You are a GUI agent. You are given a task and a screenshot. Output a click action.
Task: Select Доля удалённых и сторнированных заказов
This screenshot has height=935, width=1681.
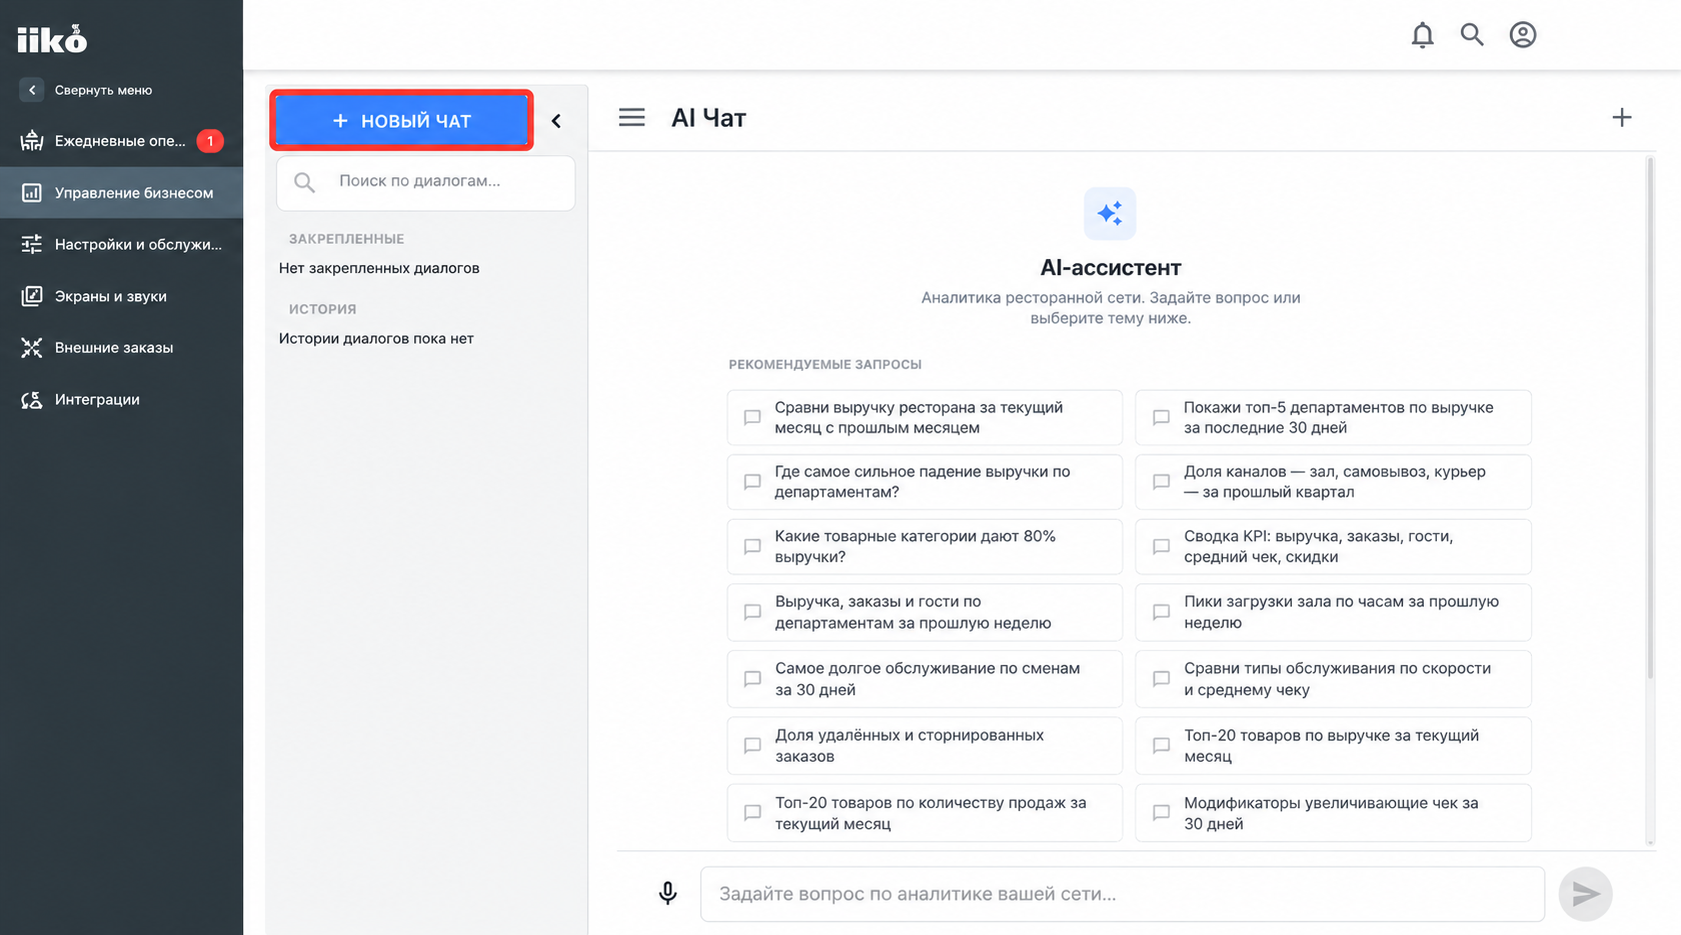click(x=925, y=745)
